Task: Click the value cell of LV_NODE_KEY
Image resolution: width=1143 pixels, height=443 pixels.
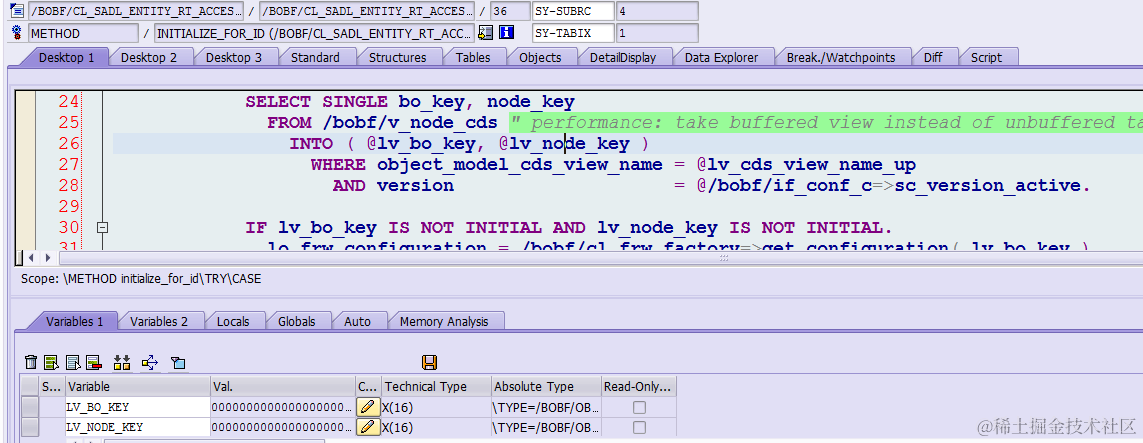Action: click(x=282, y=428)
